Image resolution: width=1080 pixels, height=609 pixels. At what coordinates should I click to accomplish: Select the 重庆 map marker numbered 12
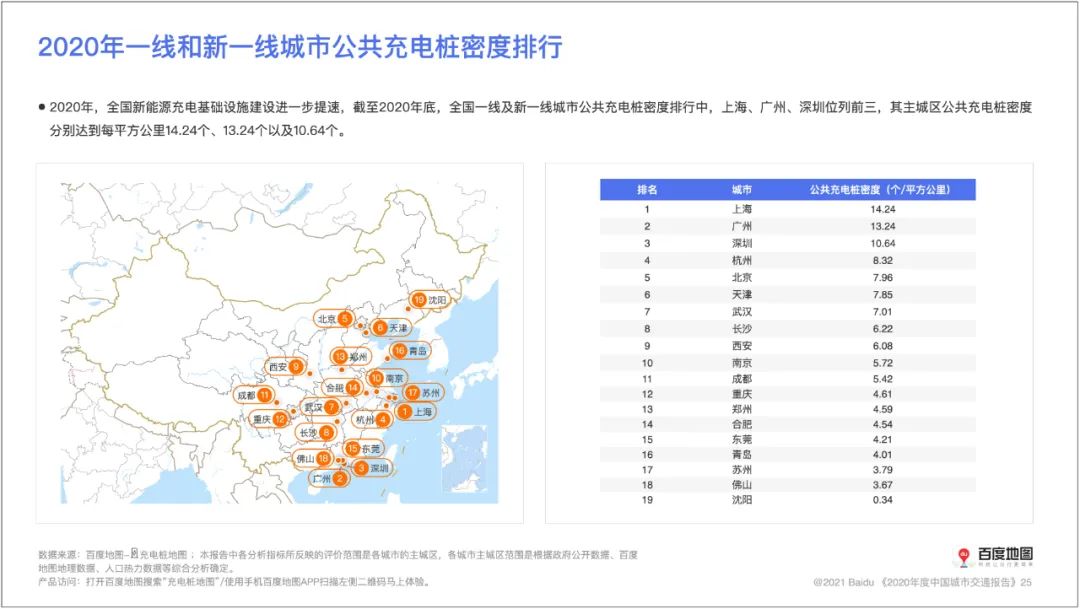coord(269,419)
